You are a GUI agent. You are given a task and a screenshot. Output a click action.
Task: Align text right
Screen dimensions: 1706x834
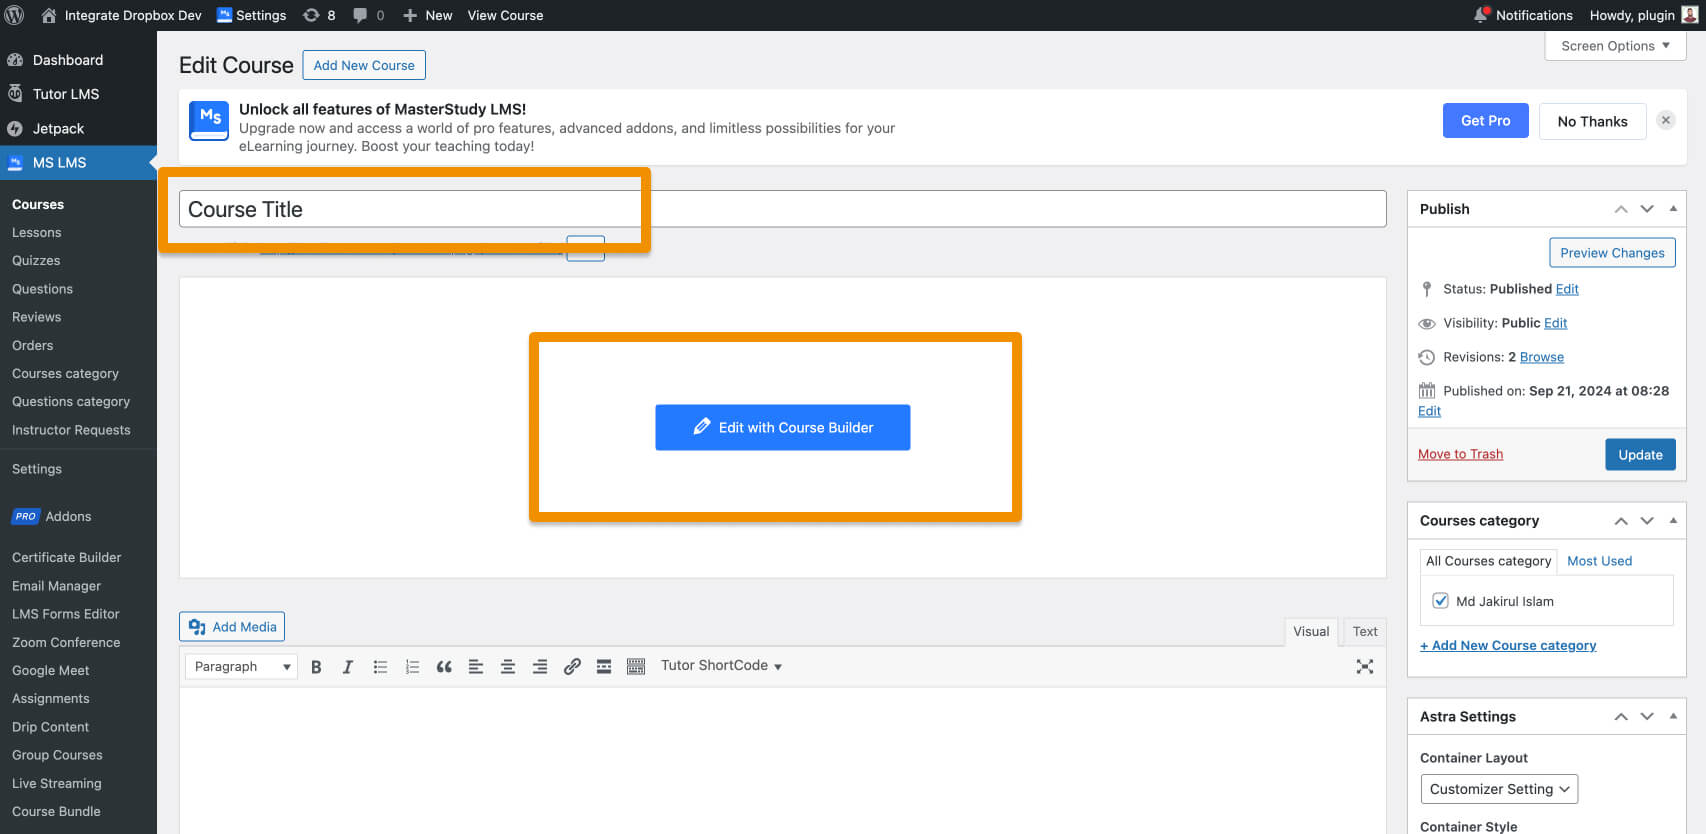tap(540, 667)
